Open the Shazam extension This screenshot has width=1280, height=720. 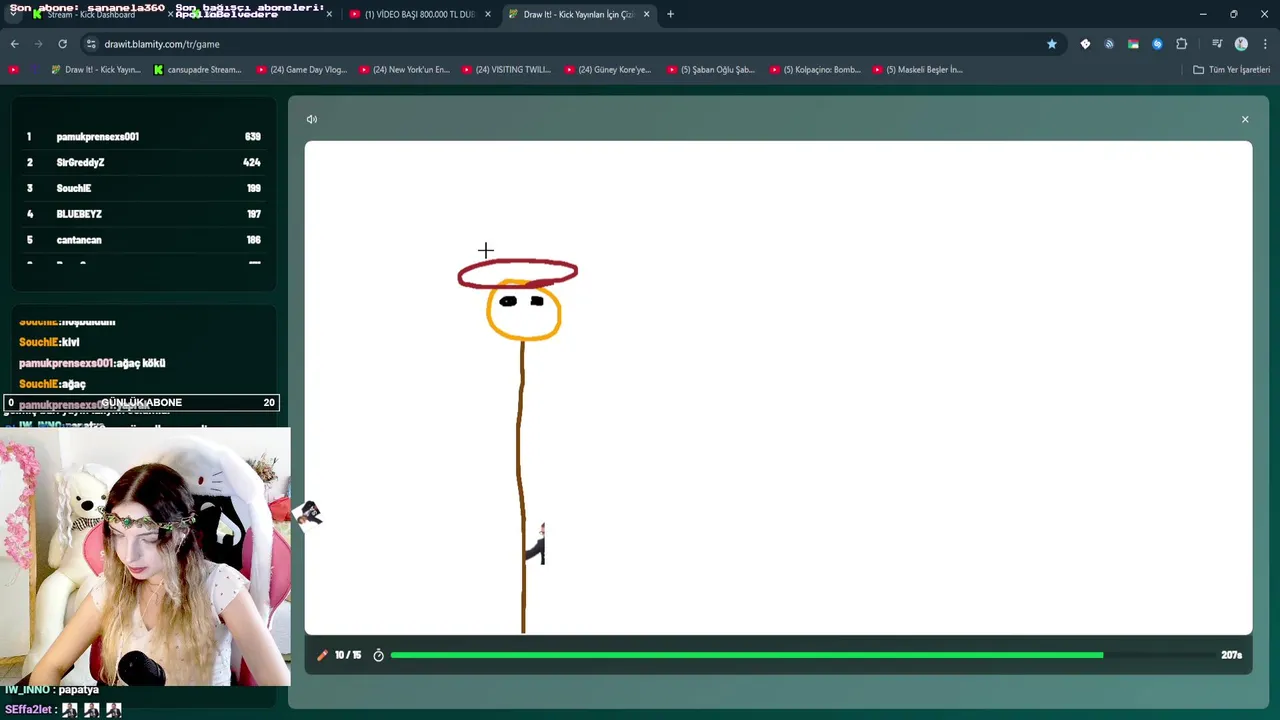tap(1157, 44)
